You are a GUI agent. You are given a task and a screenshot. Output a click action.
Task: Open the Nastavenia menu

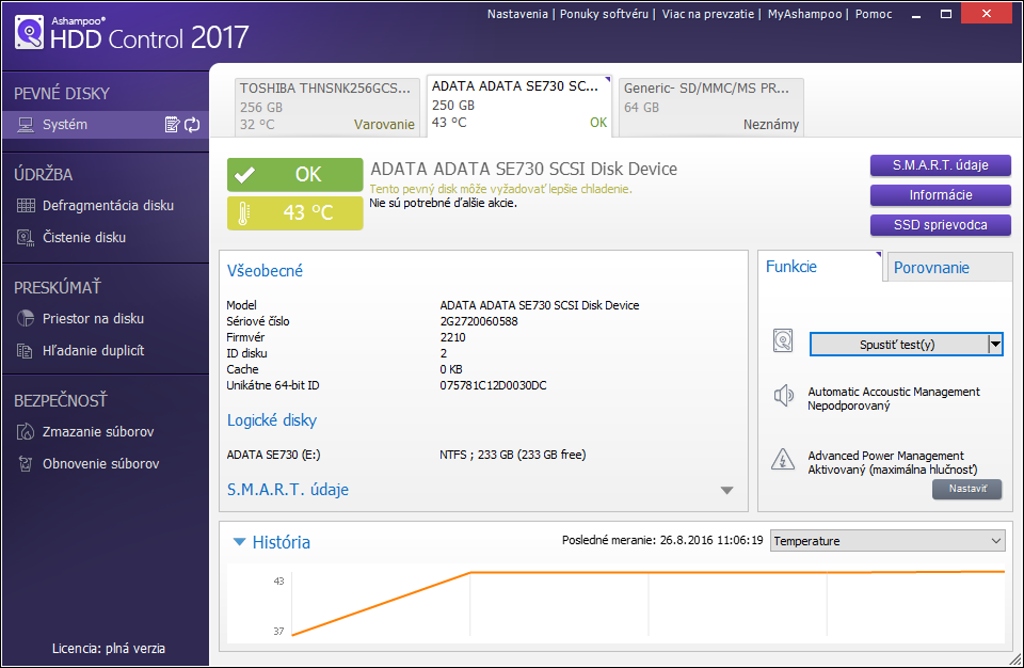click(517, 14)
